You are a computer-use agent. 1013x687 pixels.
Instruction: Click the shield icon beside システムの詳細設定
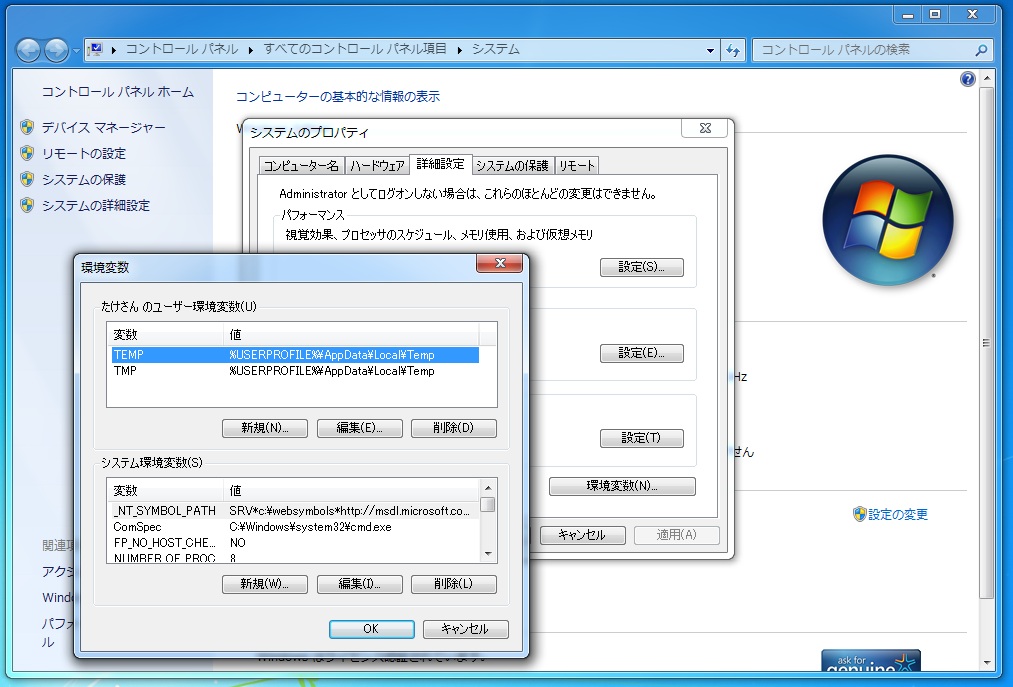pos(27,205)
